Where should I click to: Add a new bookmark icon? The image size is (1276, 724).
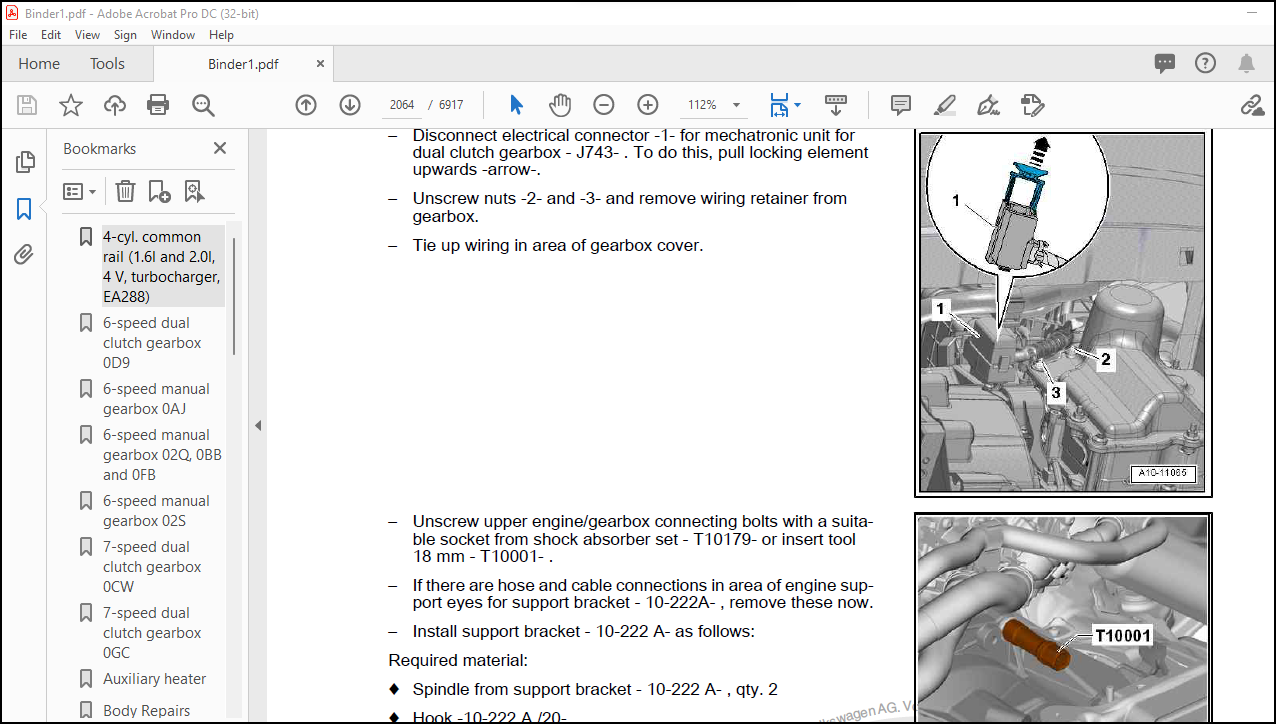pyautogui.click(x=159, y=191)
